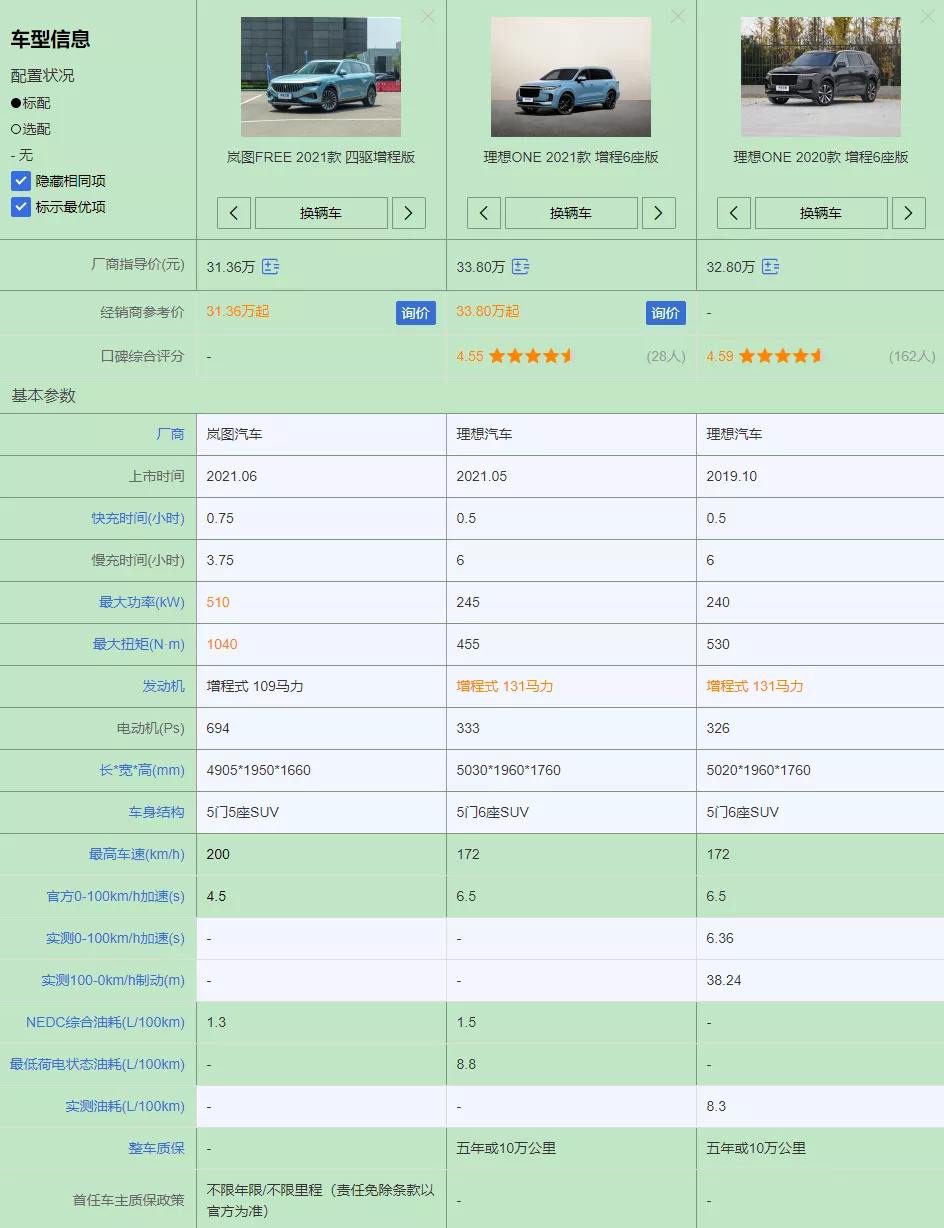
Task: Open 岚图FREE 2021款 四驱增程版 title link
Action: pyautogui.click(x=321, y=157)
